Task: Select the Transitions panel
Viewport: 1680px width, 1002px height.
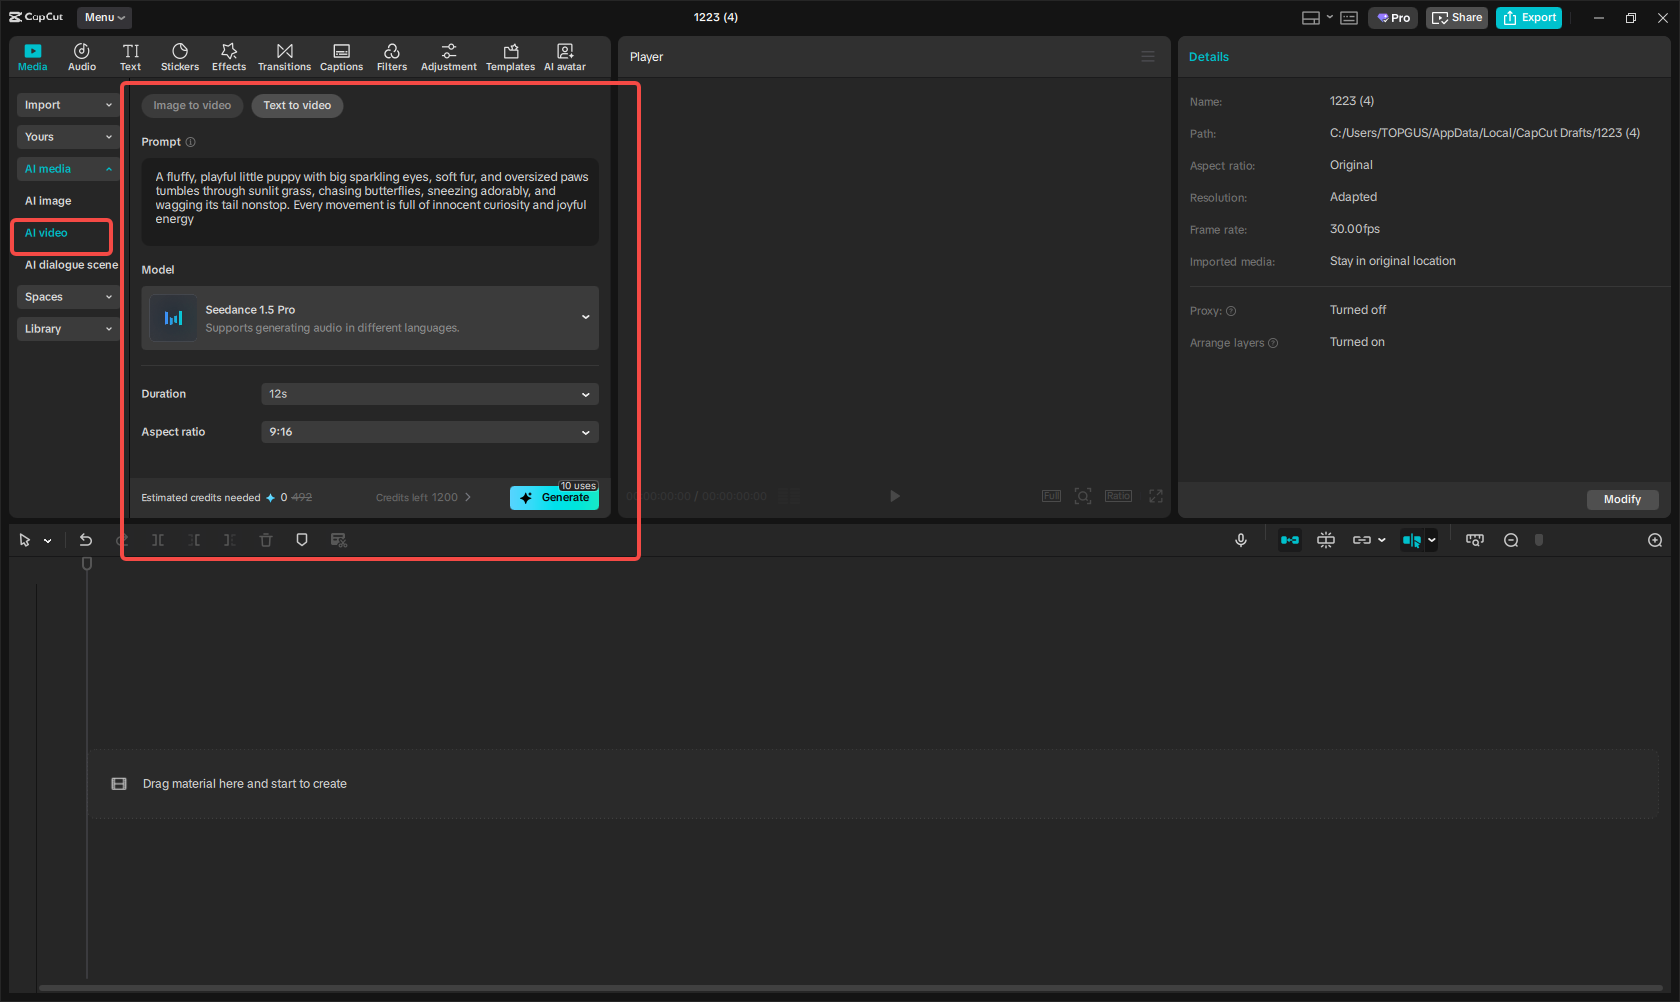Action: pos(284,56)
